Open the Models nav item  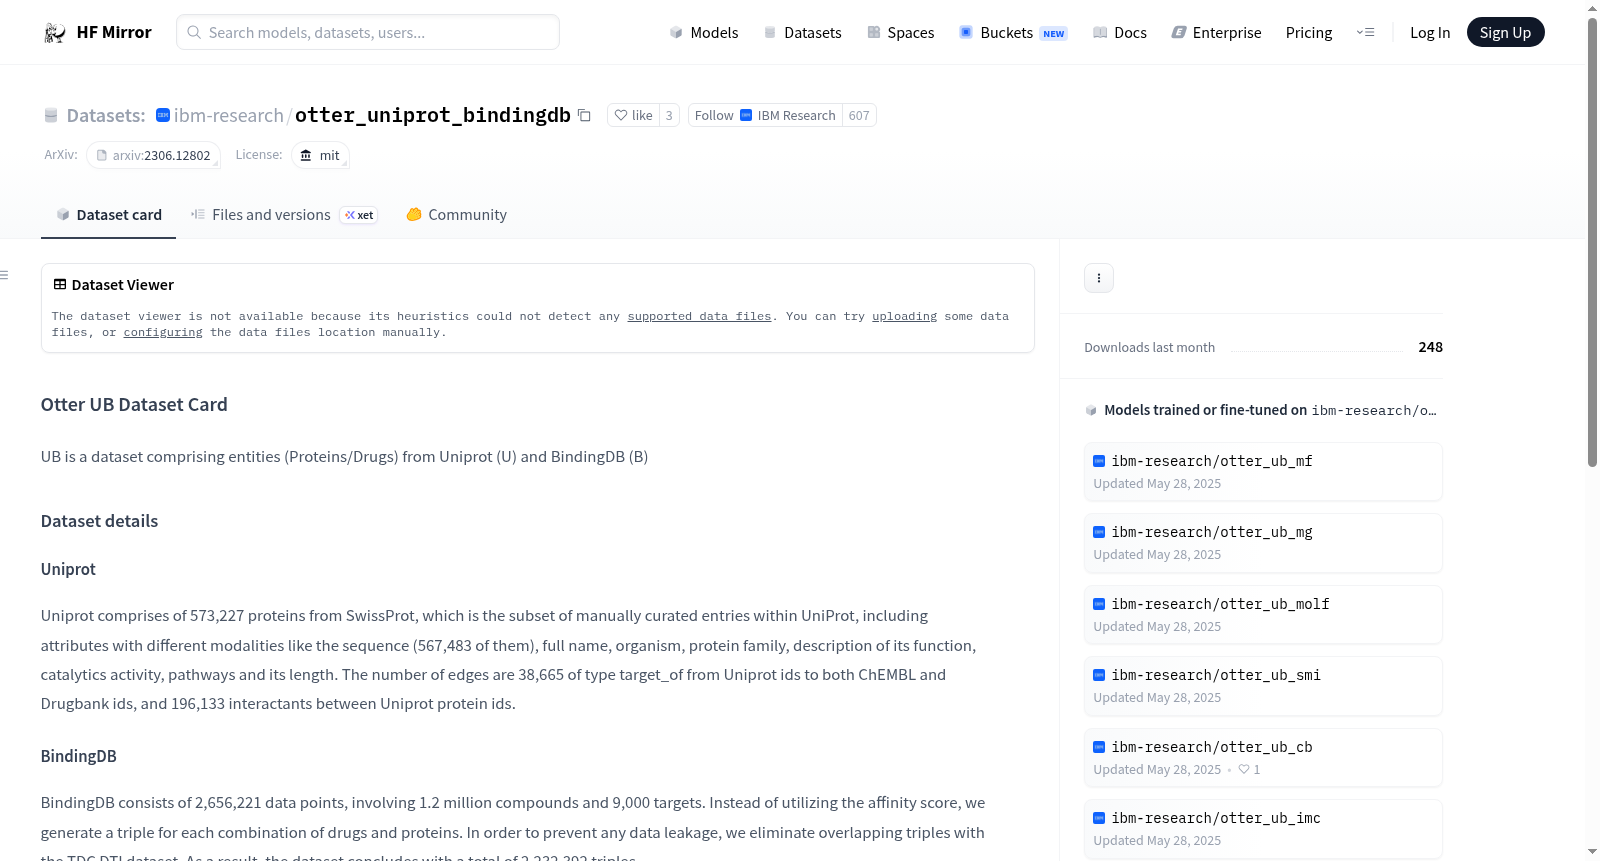pyautogui.click(x=704, y=33)
